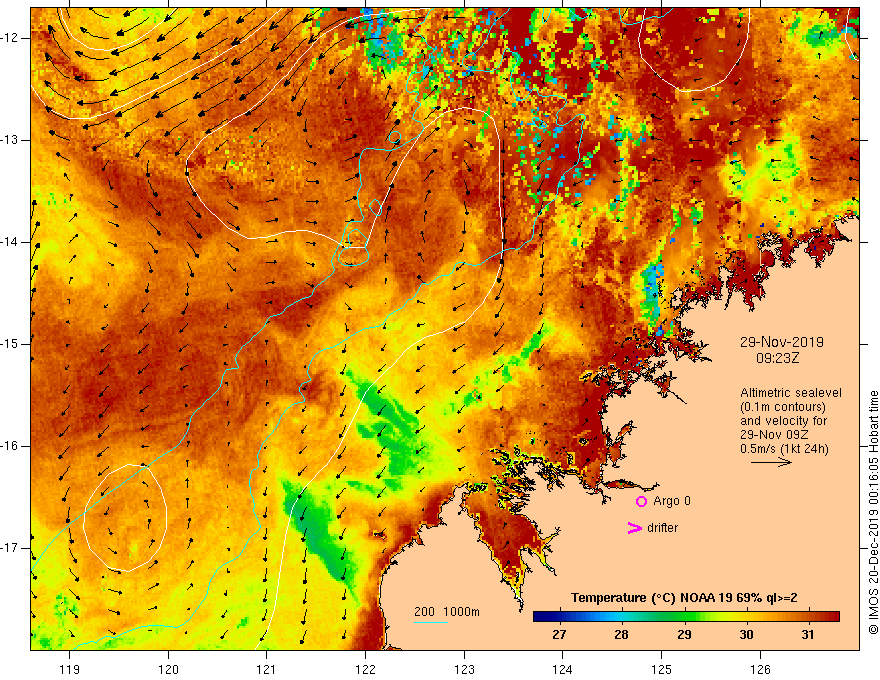Image resolution: width=880 pixels, height=680 pixels.
Task: Click longitude label 119 on bottom axis
Action: pyautogui.click(x=70, y=669)
